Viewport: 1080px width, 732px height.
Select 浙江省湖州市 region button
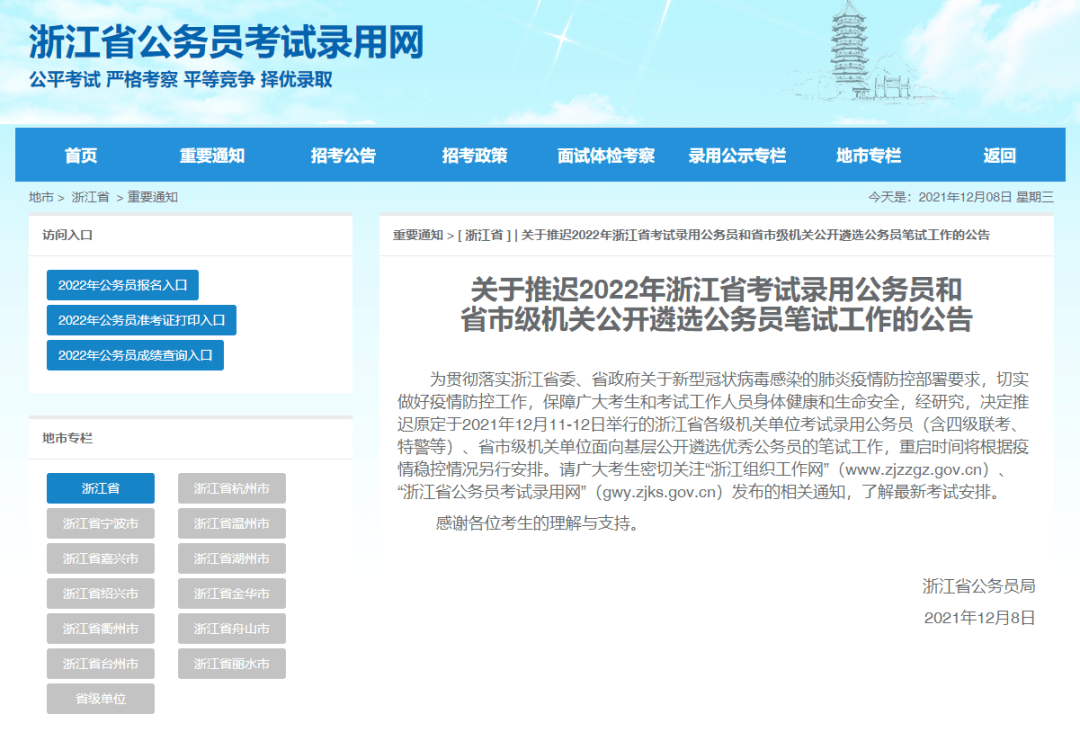pyautogui.click(x=231, y=558)
